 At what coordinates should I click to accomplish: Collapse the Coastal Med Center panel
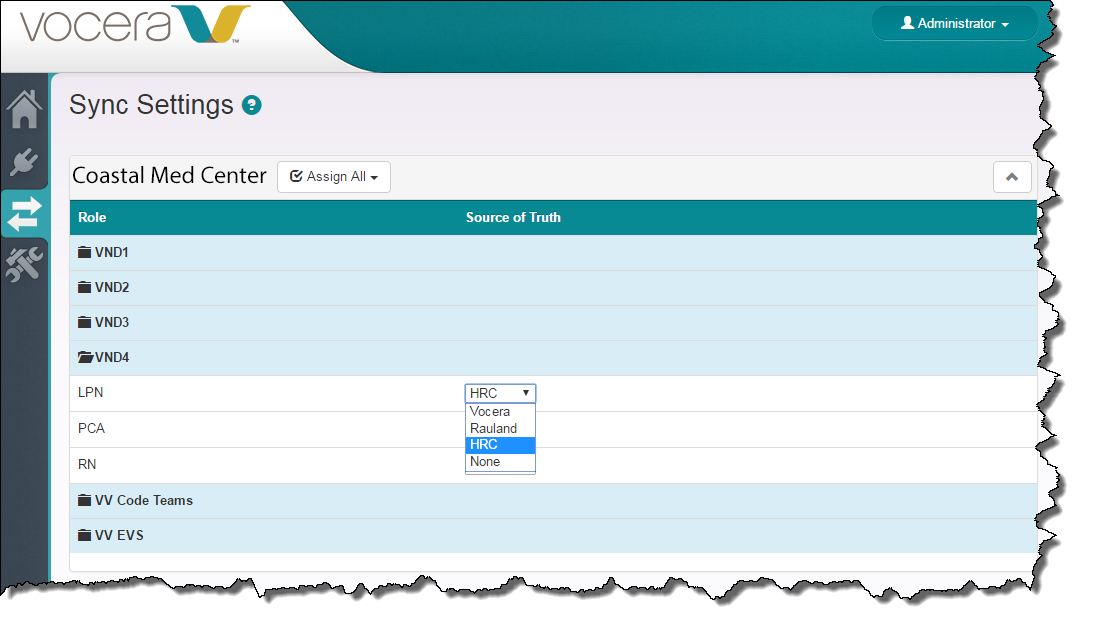coord(1011,177)
